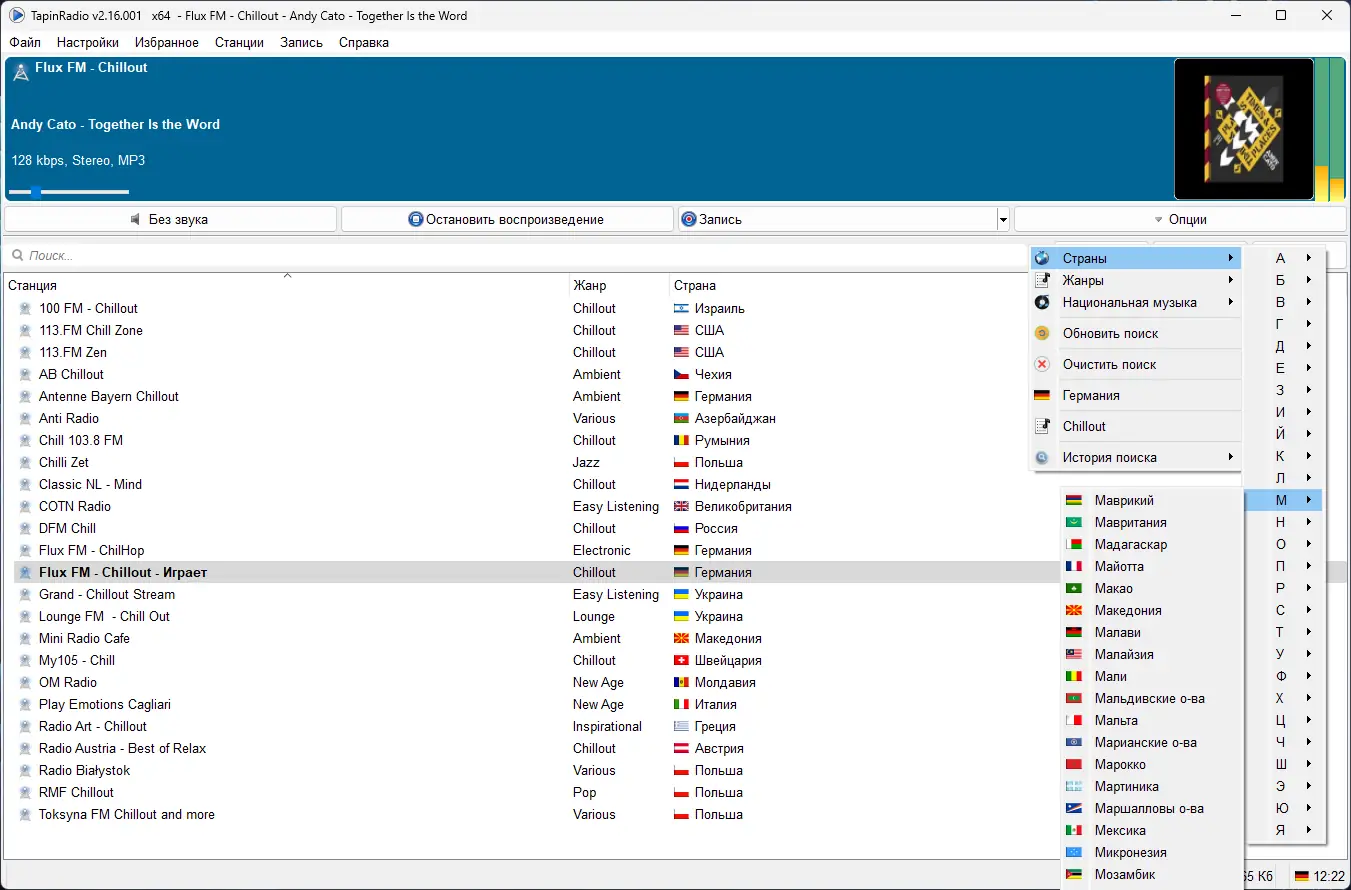
Task: Click the TapinRadio app icon in the title bar
Action: tap(17, 15)
